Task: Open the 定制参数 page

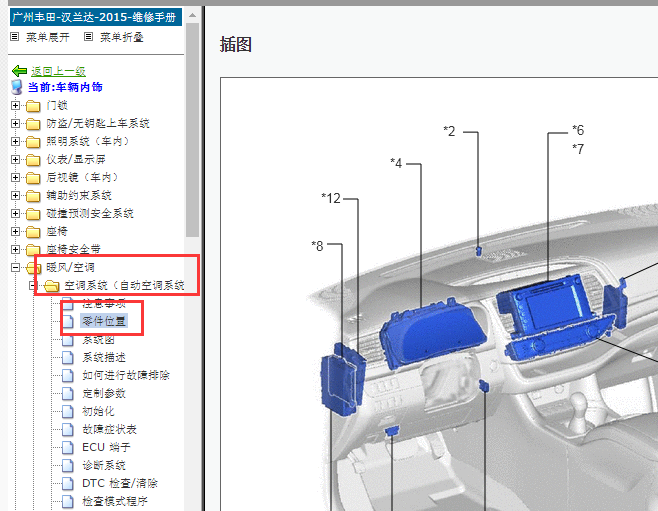Action: [104, 394]
